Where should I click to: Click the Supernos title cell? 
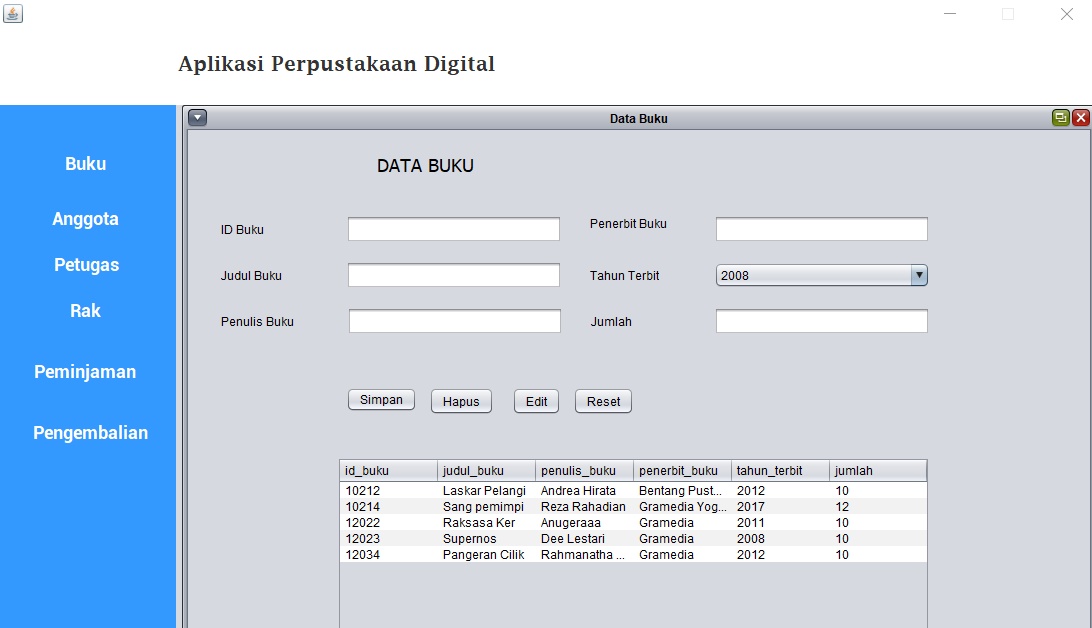(486, 538)
